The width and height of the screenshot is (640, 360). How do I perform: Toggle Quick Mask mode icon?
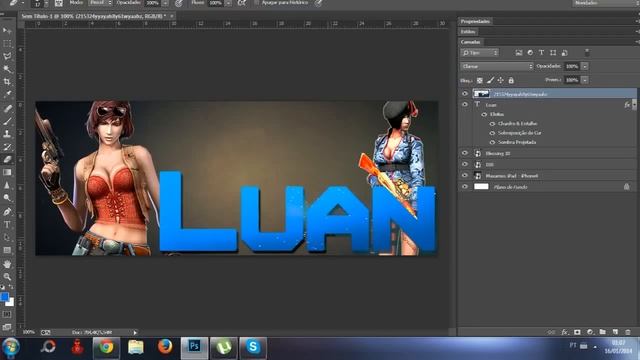7,314
